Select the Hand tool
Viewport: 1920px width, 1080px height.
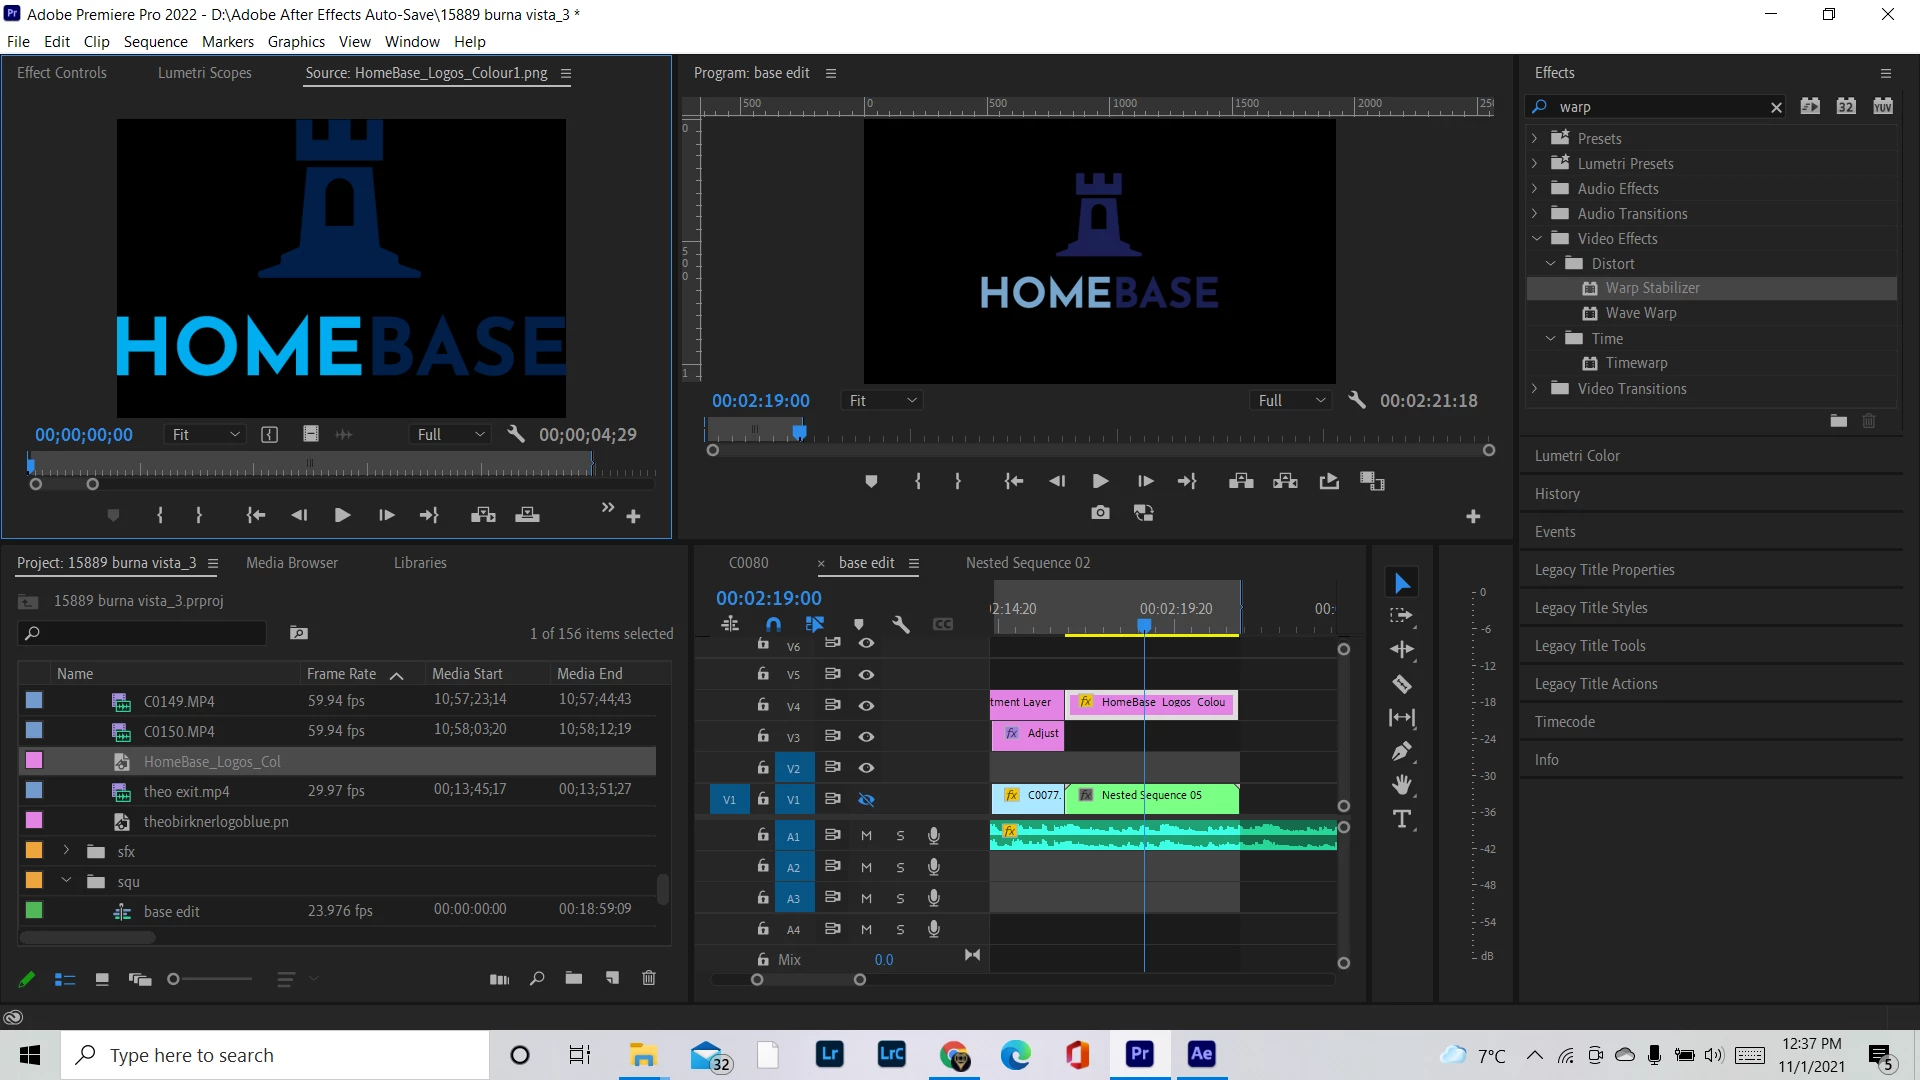coord(1402,785)
